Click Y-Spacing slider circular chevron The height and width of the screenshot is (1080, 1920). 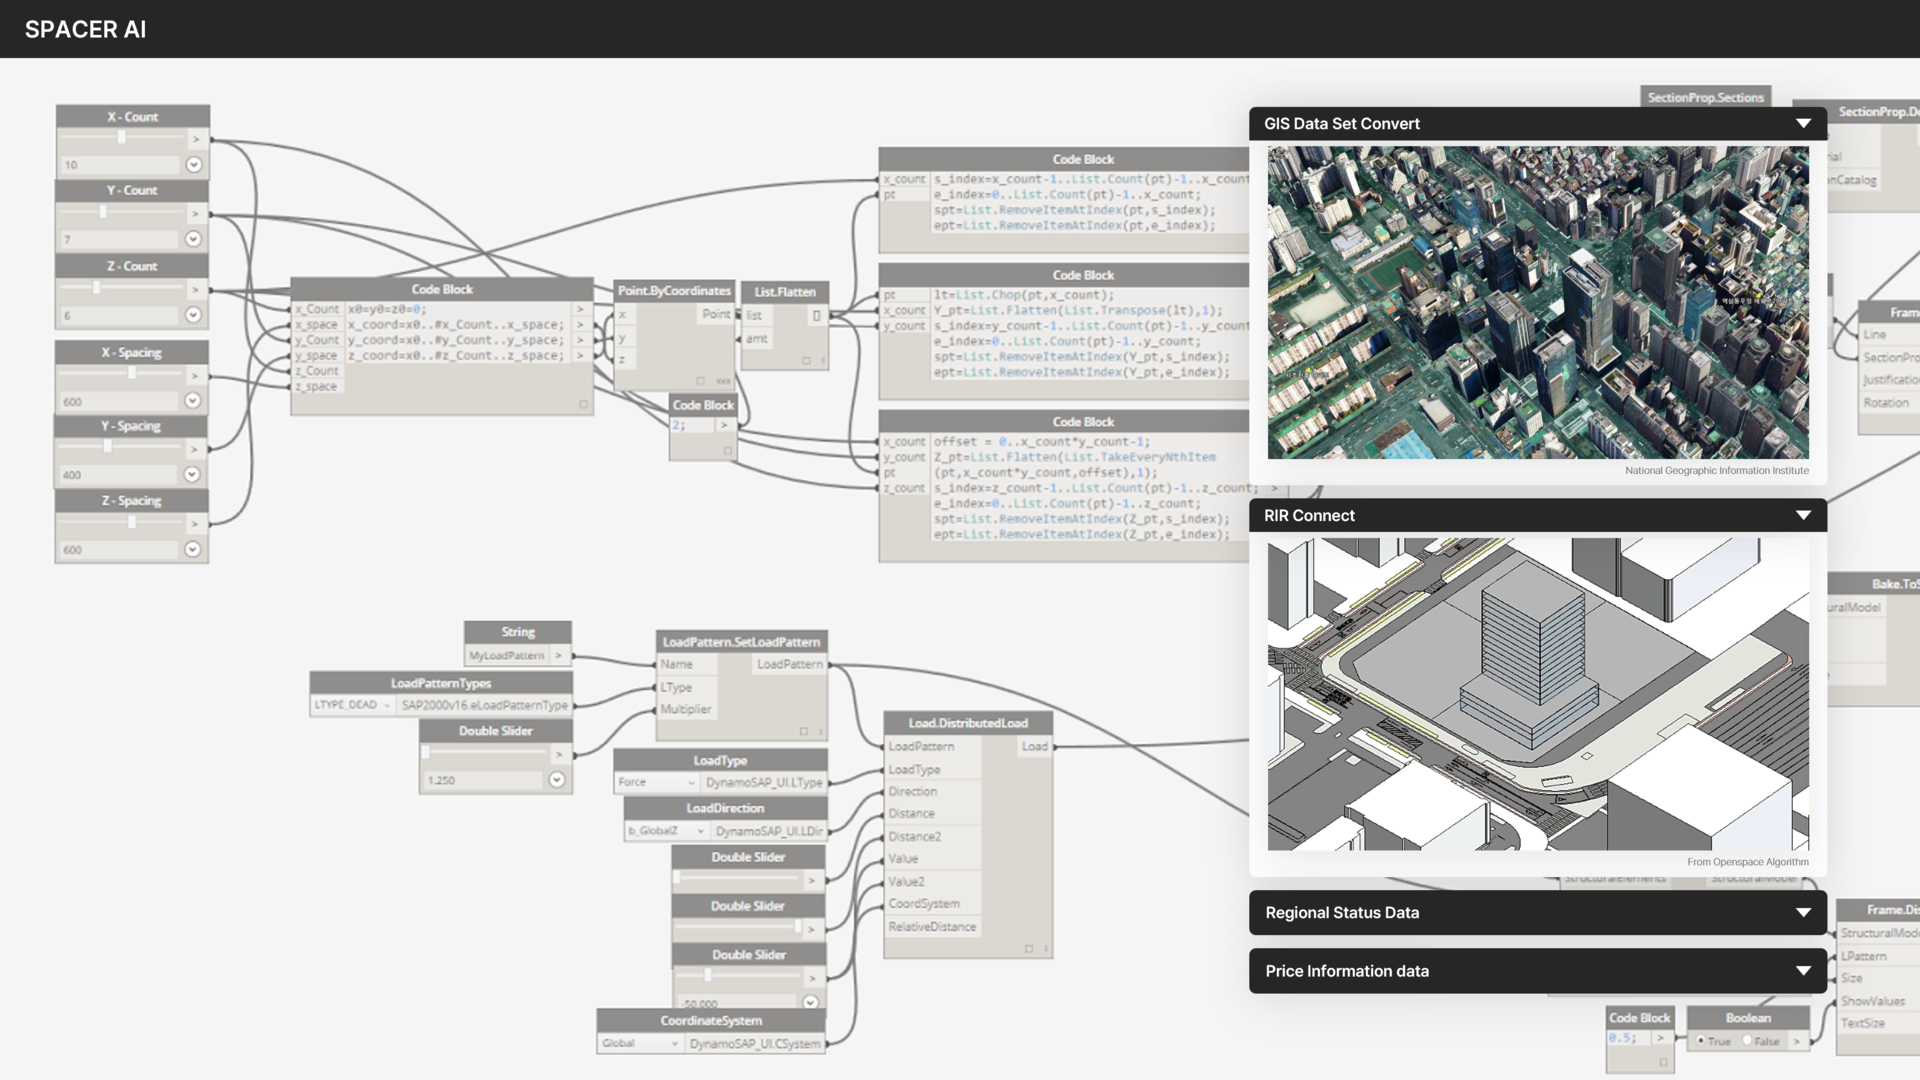tap(193, 475)
